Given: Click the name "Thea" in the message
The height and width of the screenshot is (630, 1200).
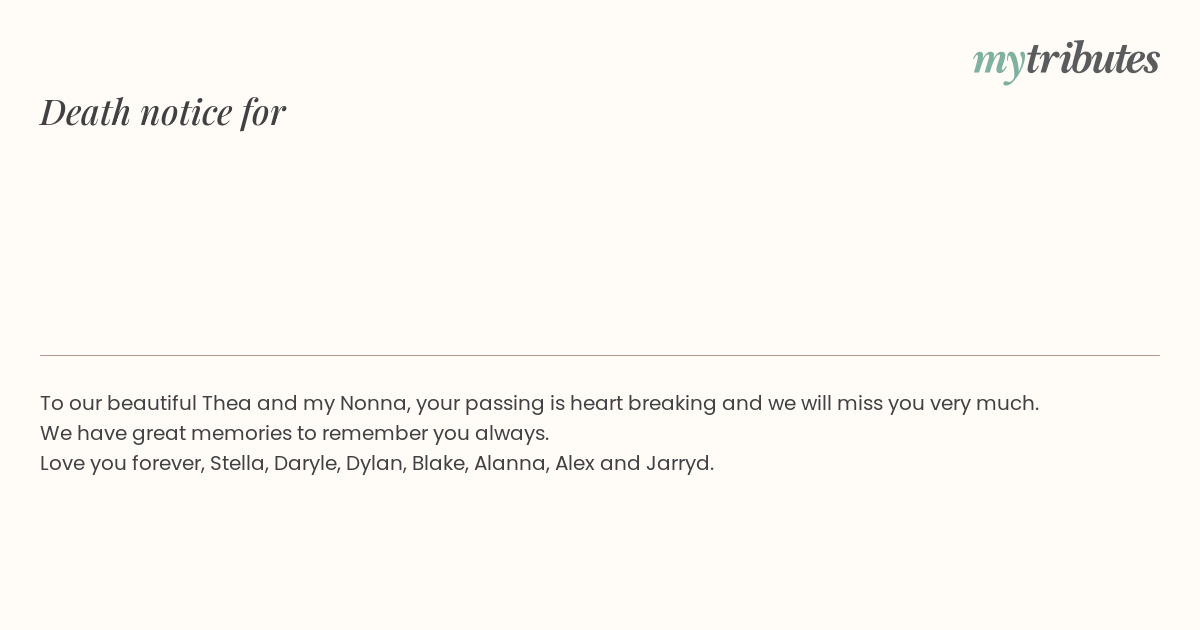Looking at the screenshot, I should (226, 403).
